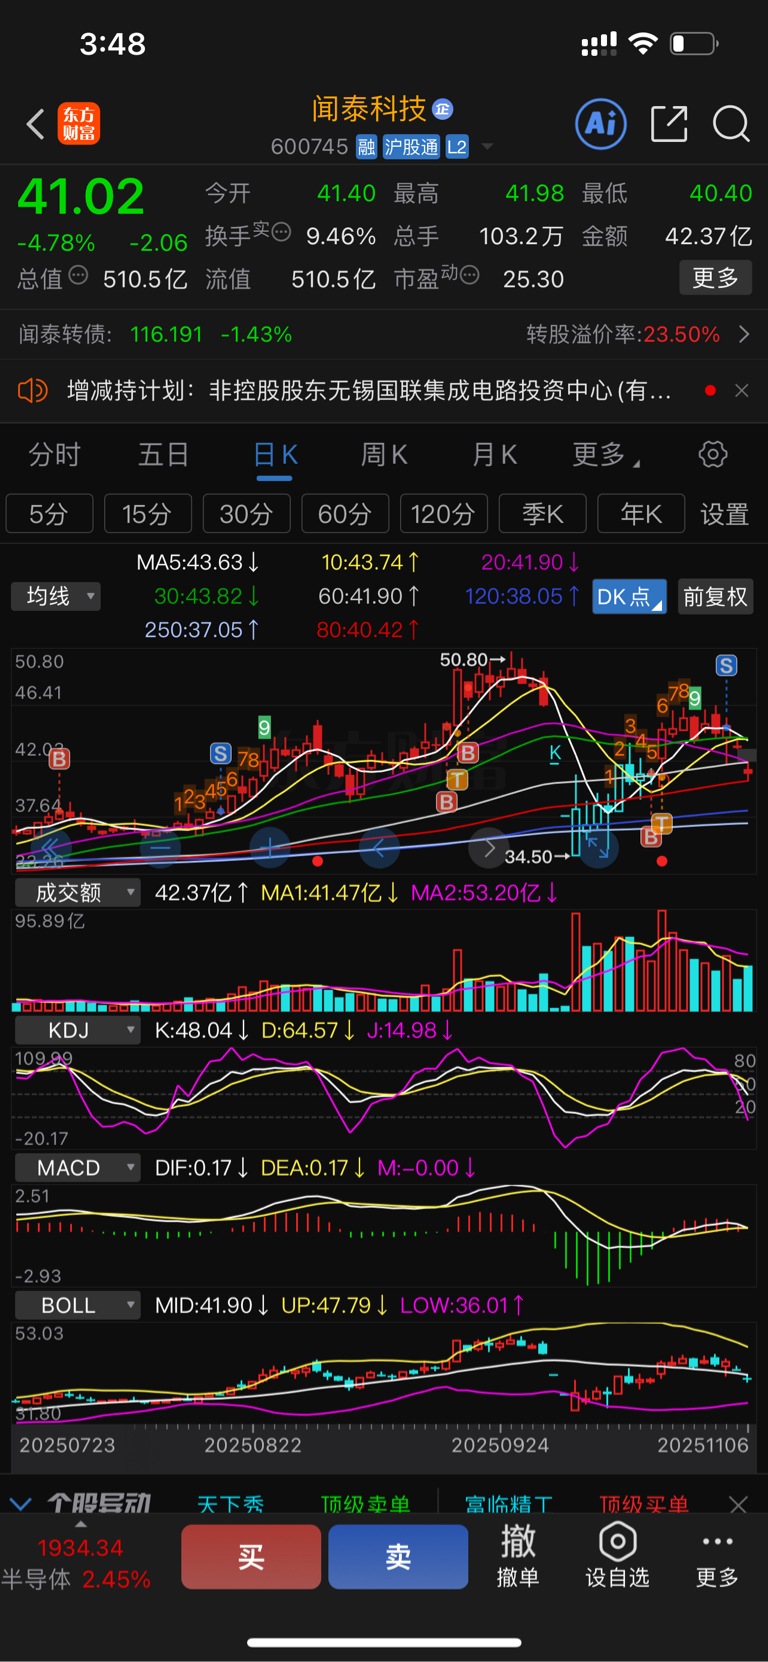Open the chart settings gear icon
768x1662 pixels.
[x=713, y=455]
